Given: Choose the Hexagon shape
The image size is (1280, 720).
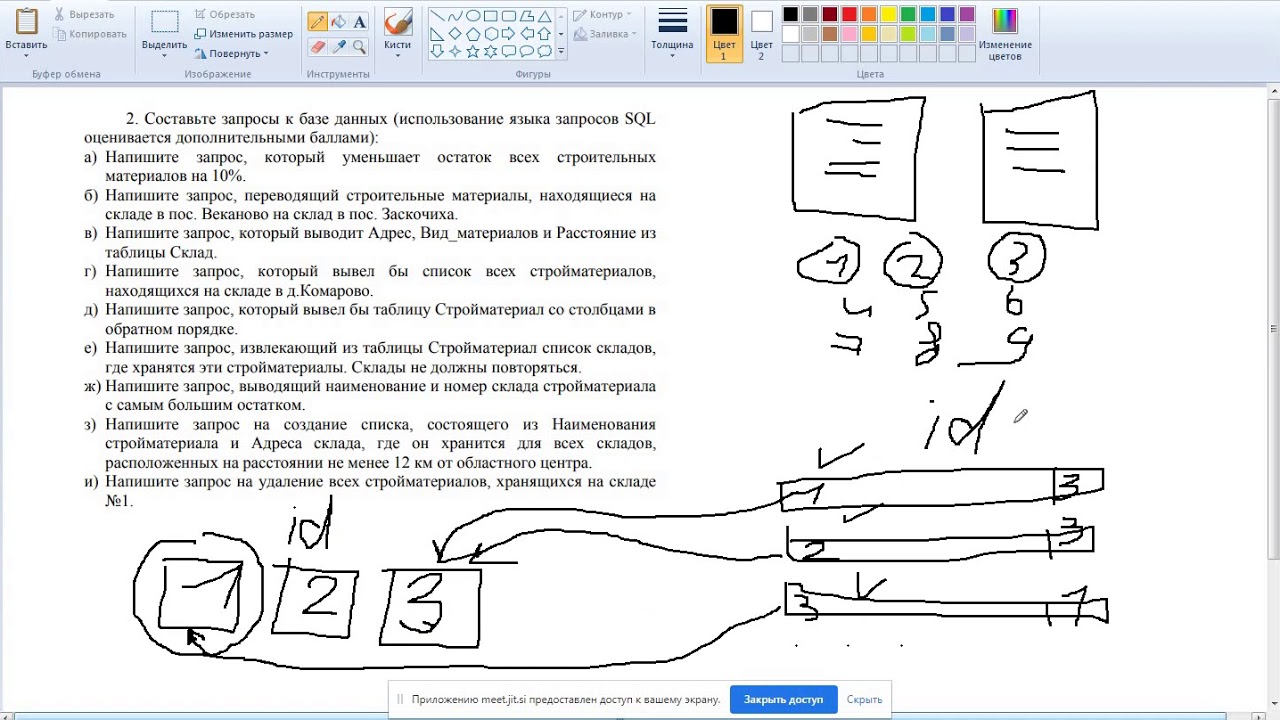Looking at the screenshot, I should coord(490,34).
